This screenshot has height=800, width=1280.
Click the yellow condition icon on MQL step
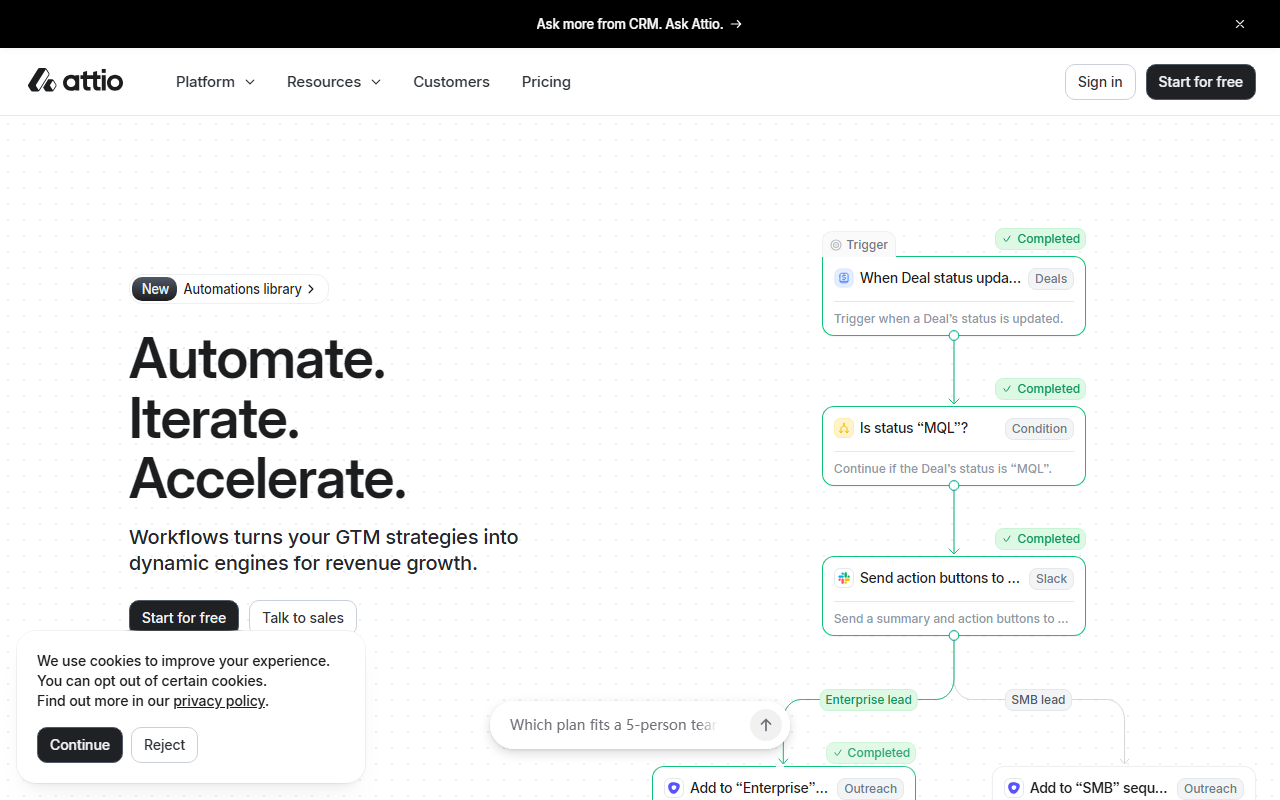pyautogui.click(x=843, y=428)
